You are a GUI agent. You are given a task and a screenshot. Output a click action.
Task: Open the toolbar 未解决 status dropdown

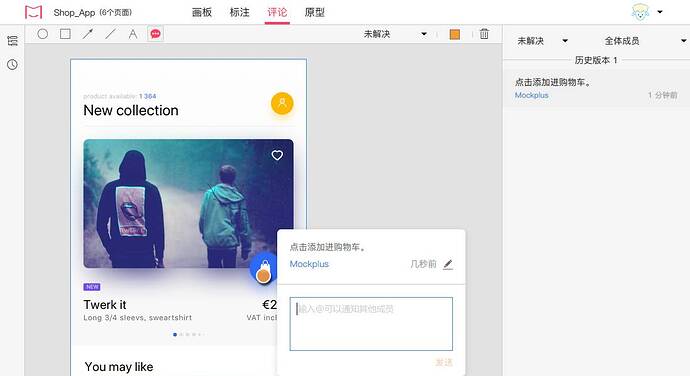[395, 34]
